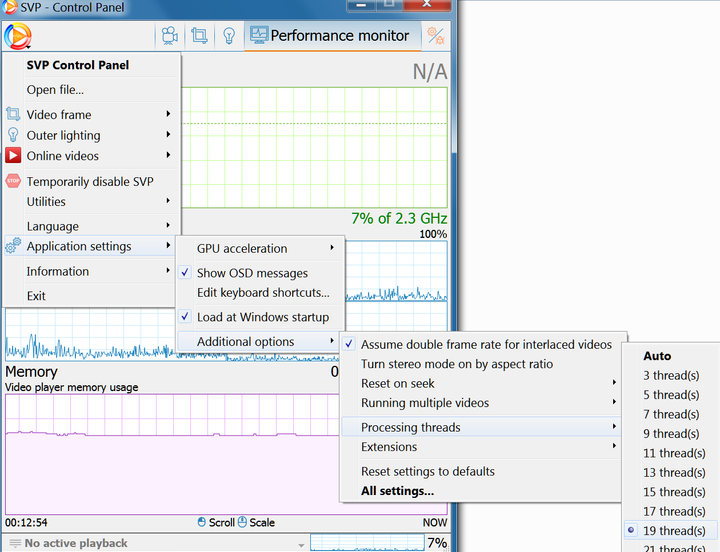Viewport: 720px width, 552px height.
Task: Uncheck Assume double frame rate for interlaced videos
Action: coord(485,344)
